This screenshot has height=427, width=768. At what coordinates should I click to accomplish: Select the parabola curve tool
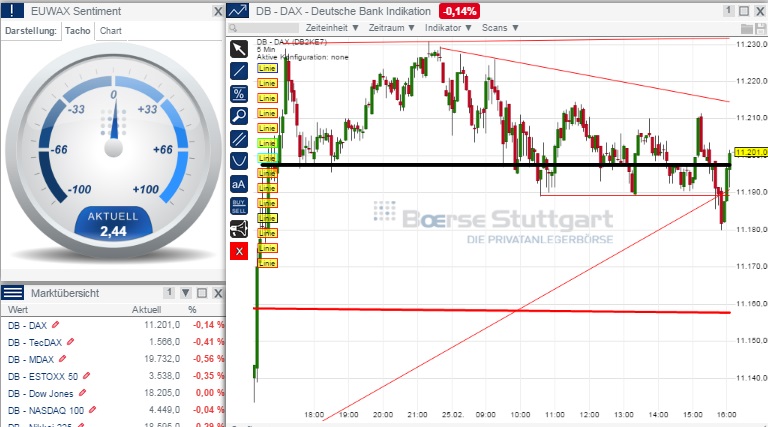pos(239,161)
